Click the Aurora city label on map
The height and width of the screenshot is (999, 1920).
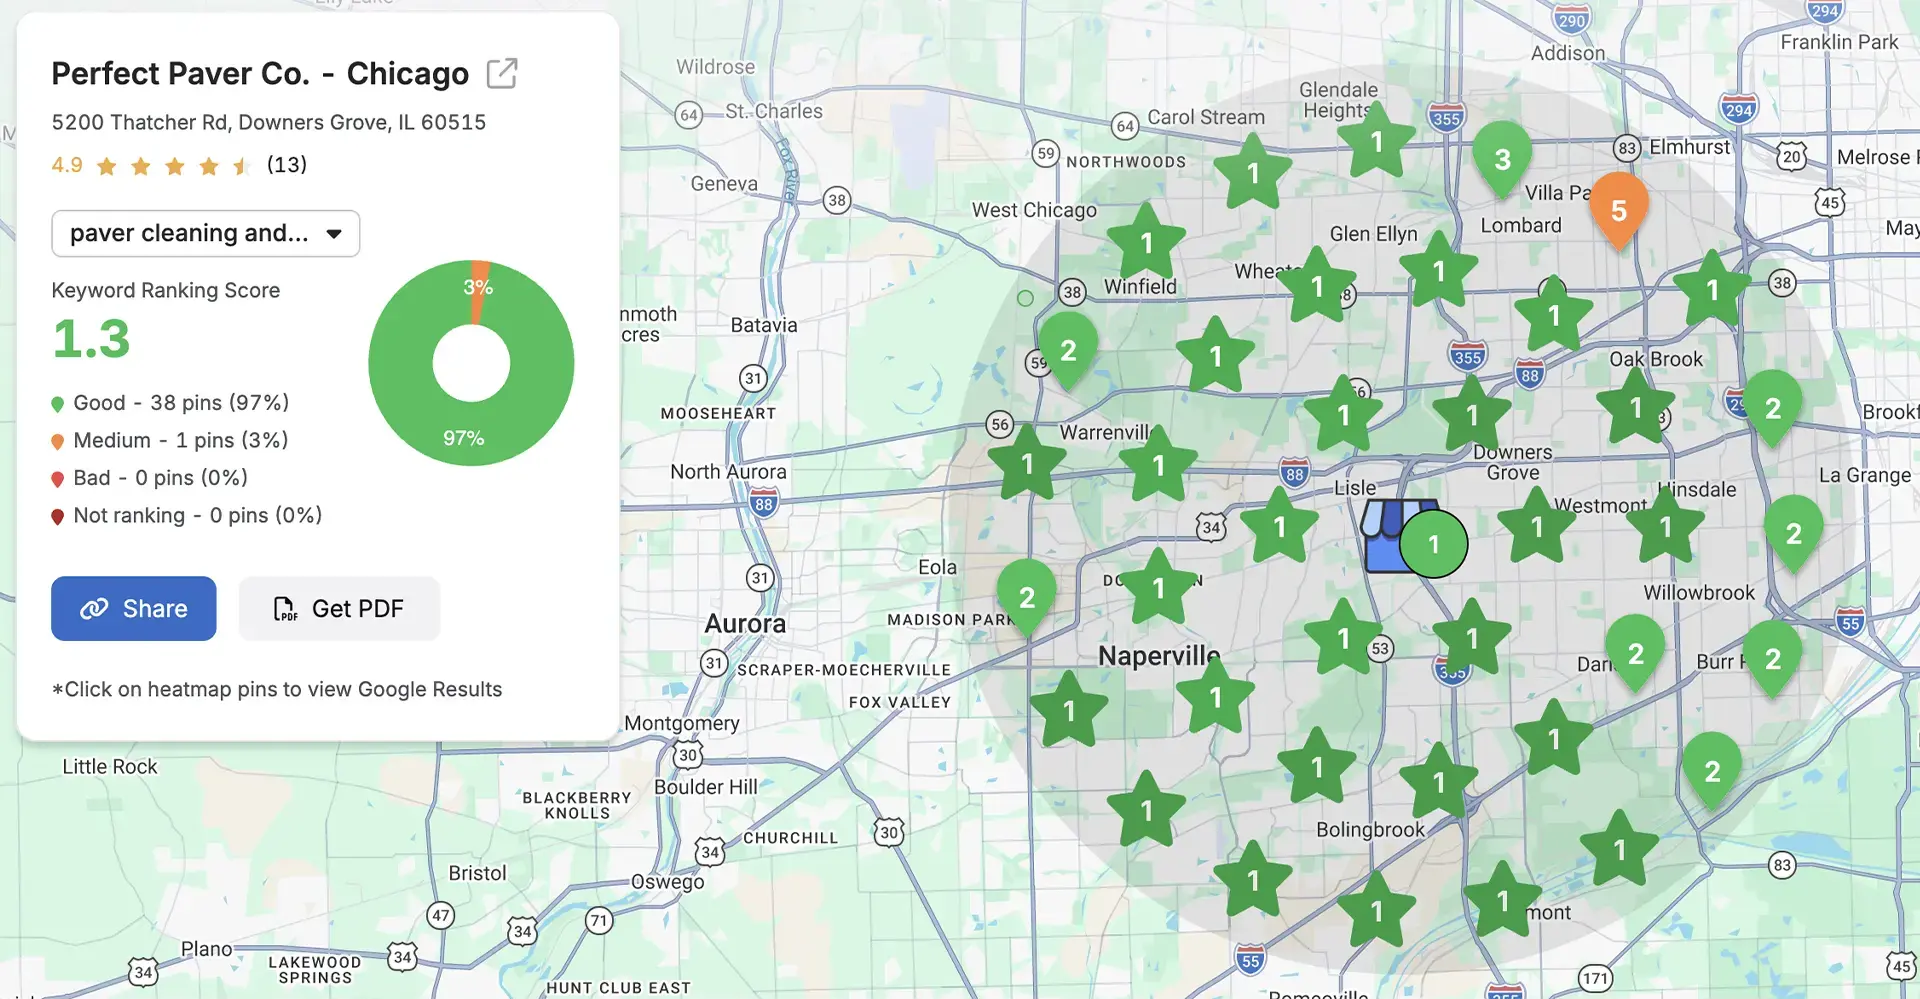click(745, 624)
